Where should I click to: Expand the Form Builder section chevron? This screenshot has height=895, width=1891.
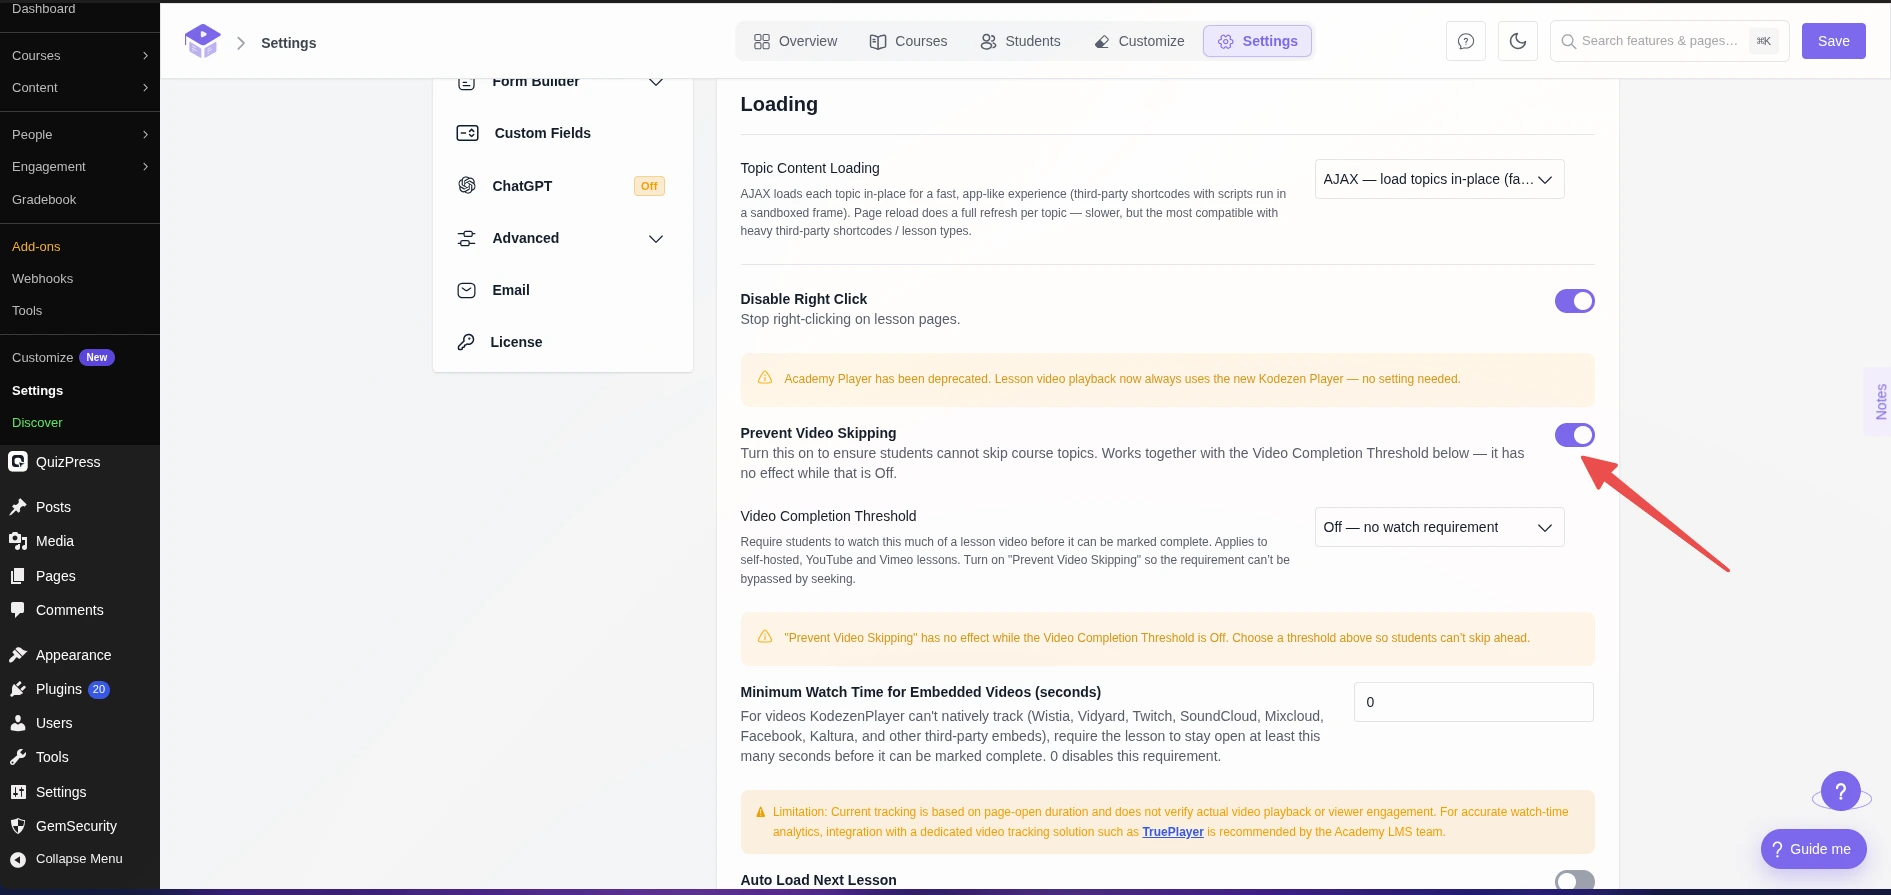click(656, 82)
